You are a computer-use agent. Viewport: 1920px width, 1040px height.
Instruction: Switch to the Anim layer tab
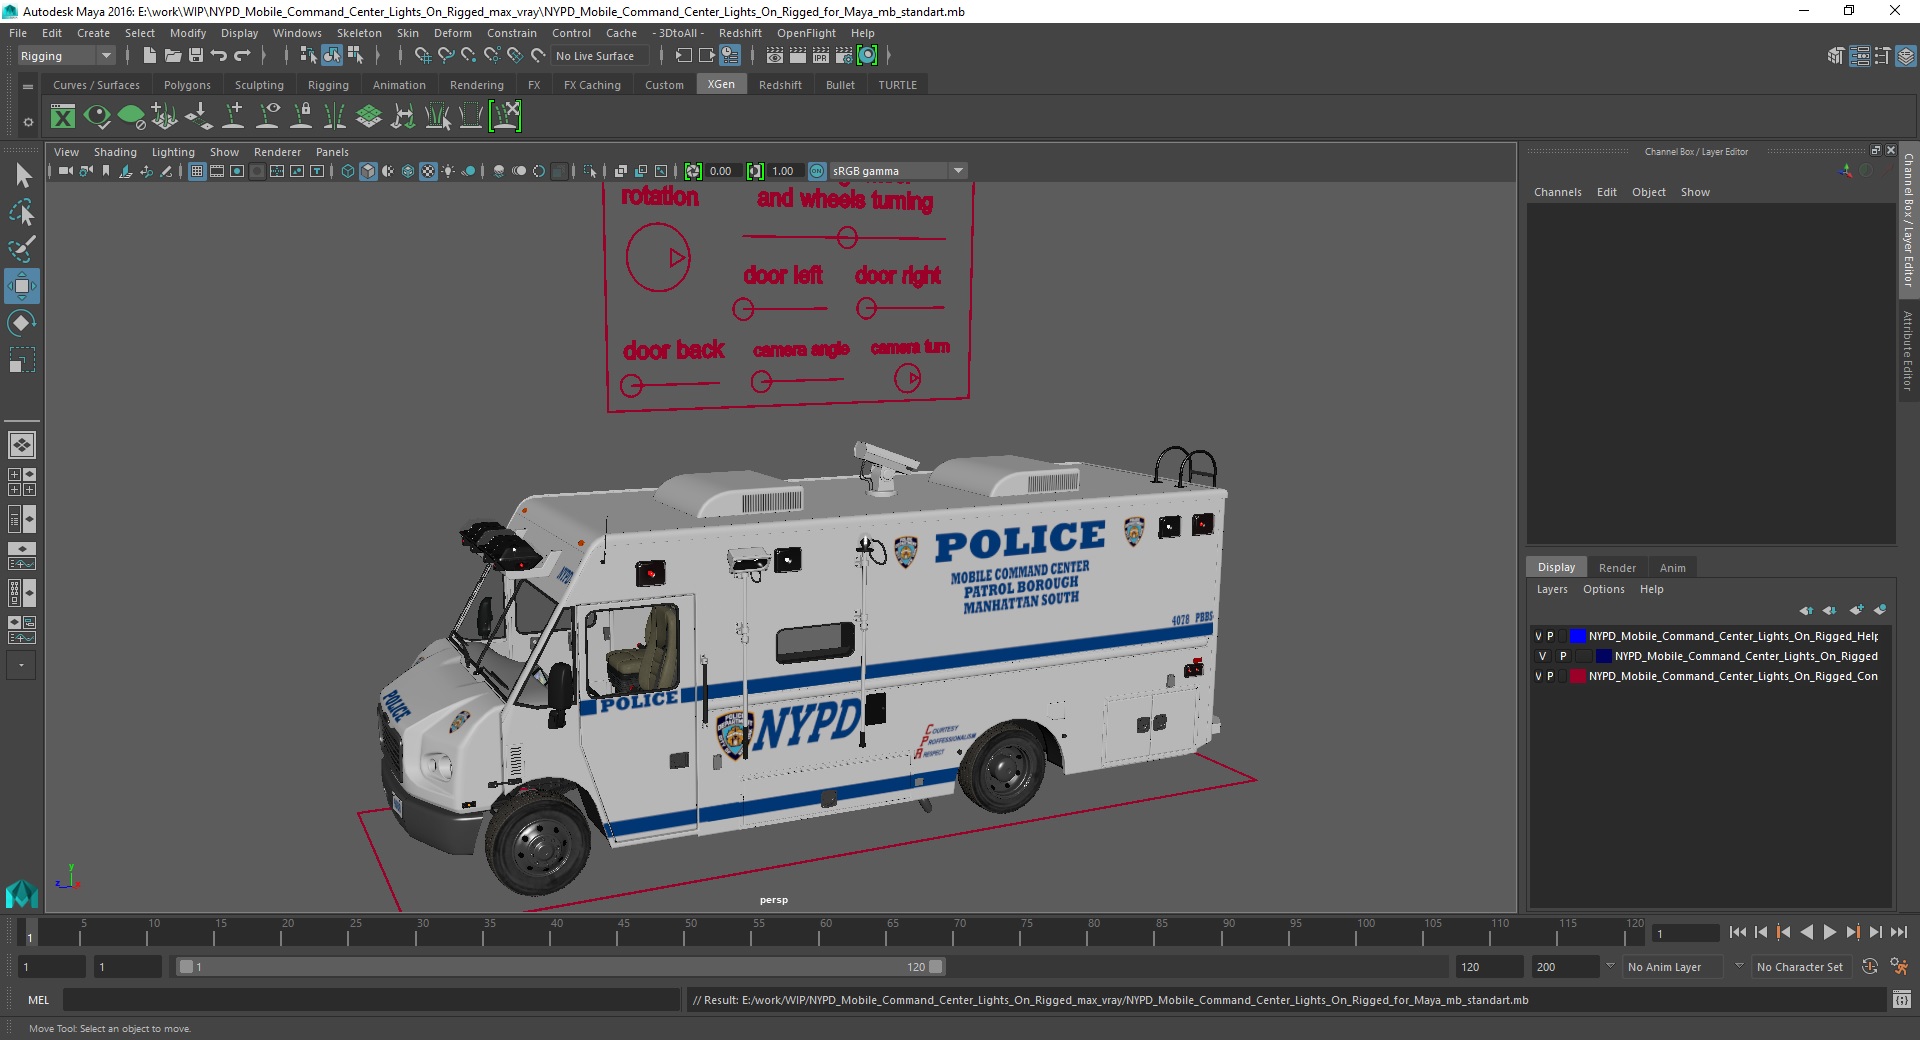click(x=1672, y=567)
